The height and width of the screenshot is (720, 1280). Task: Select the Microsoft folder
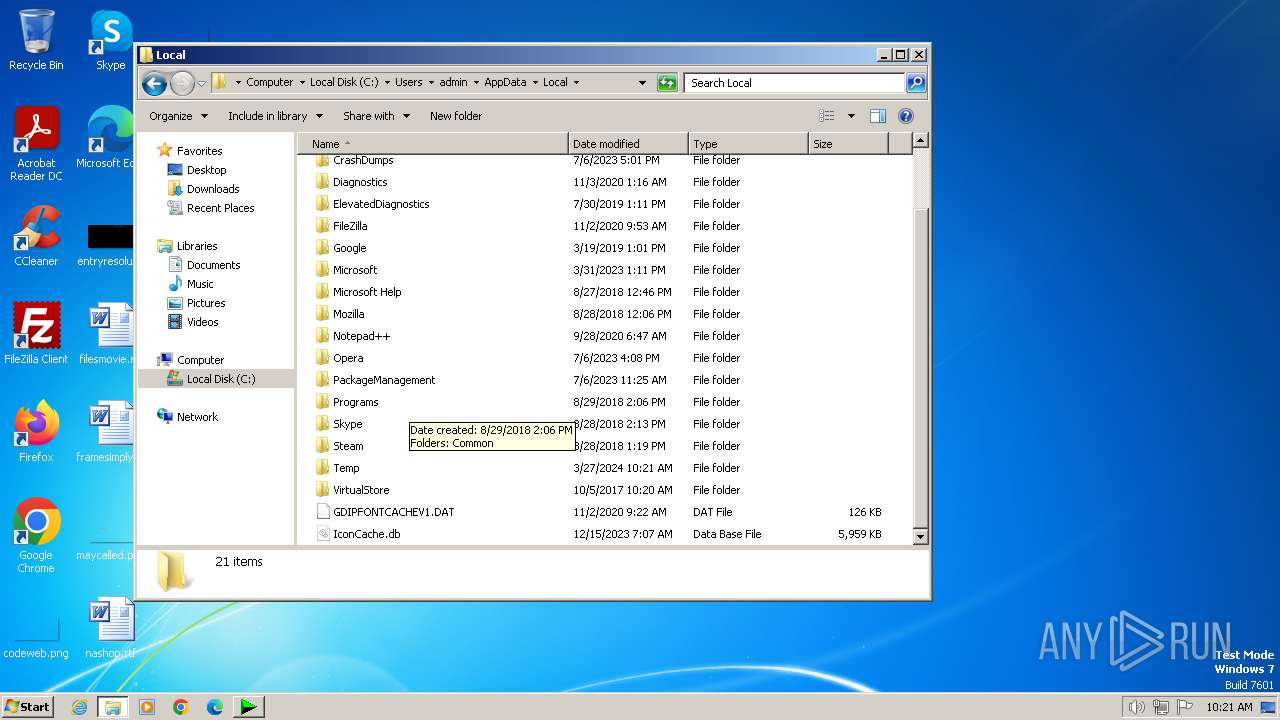click(x=355, y=270)
